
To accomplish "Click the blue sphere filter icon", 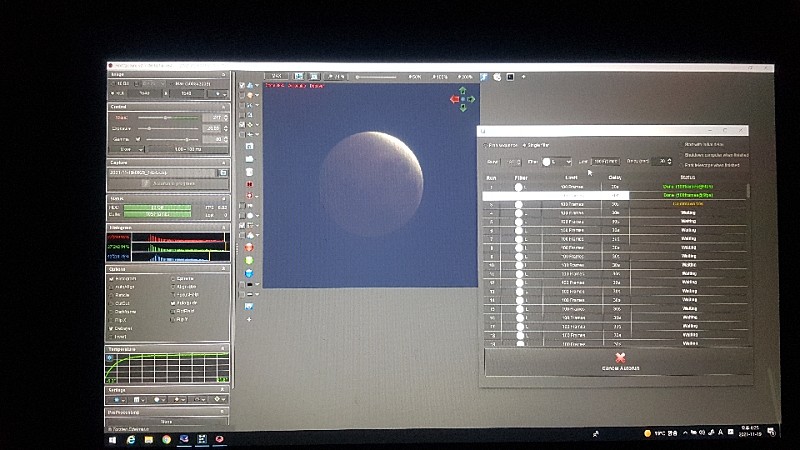I will click(249, 273).
